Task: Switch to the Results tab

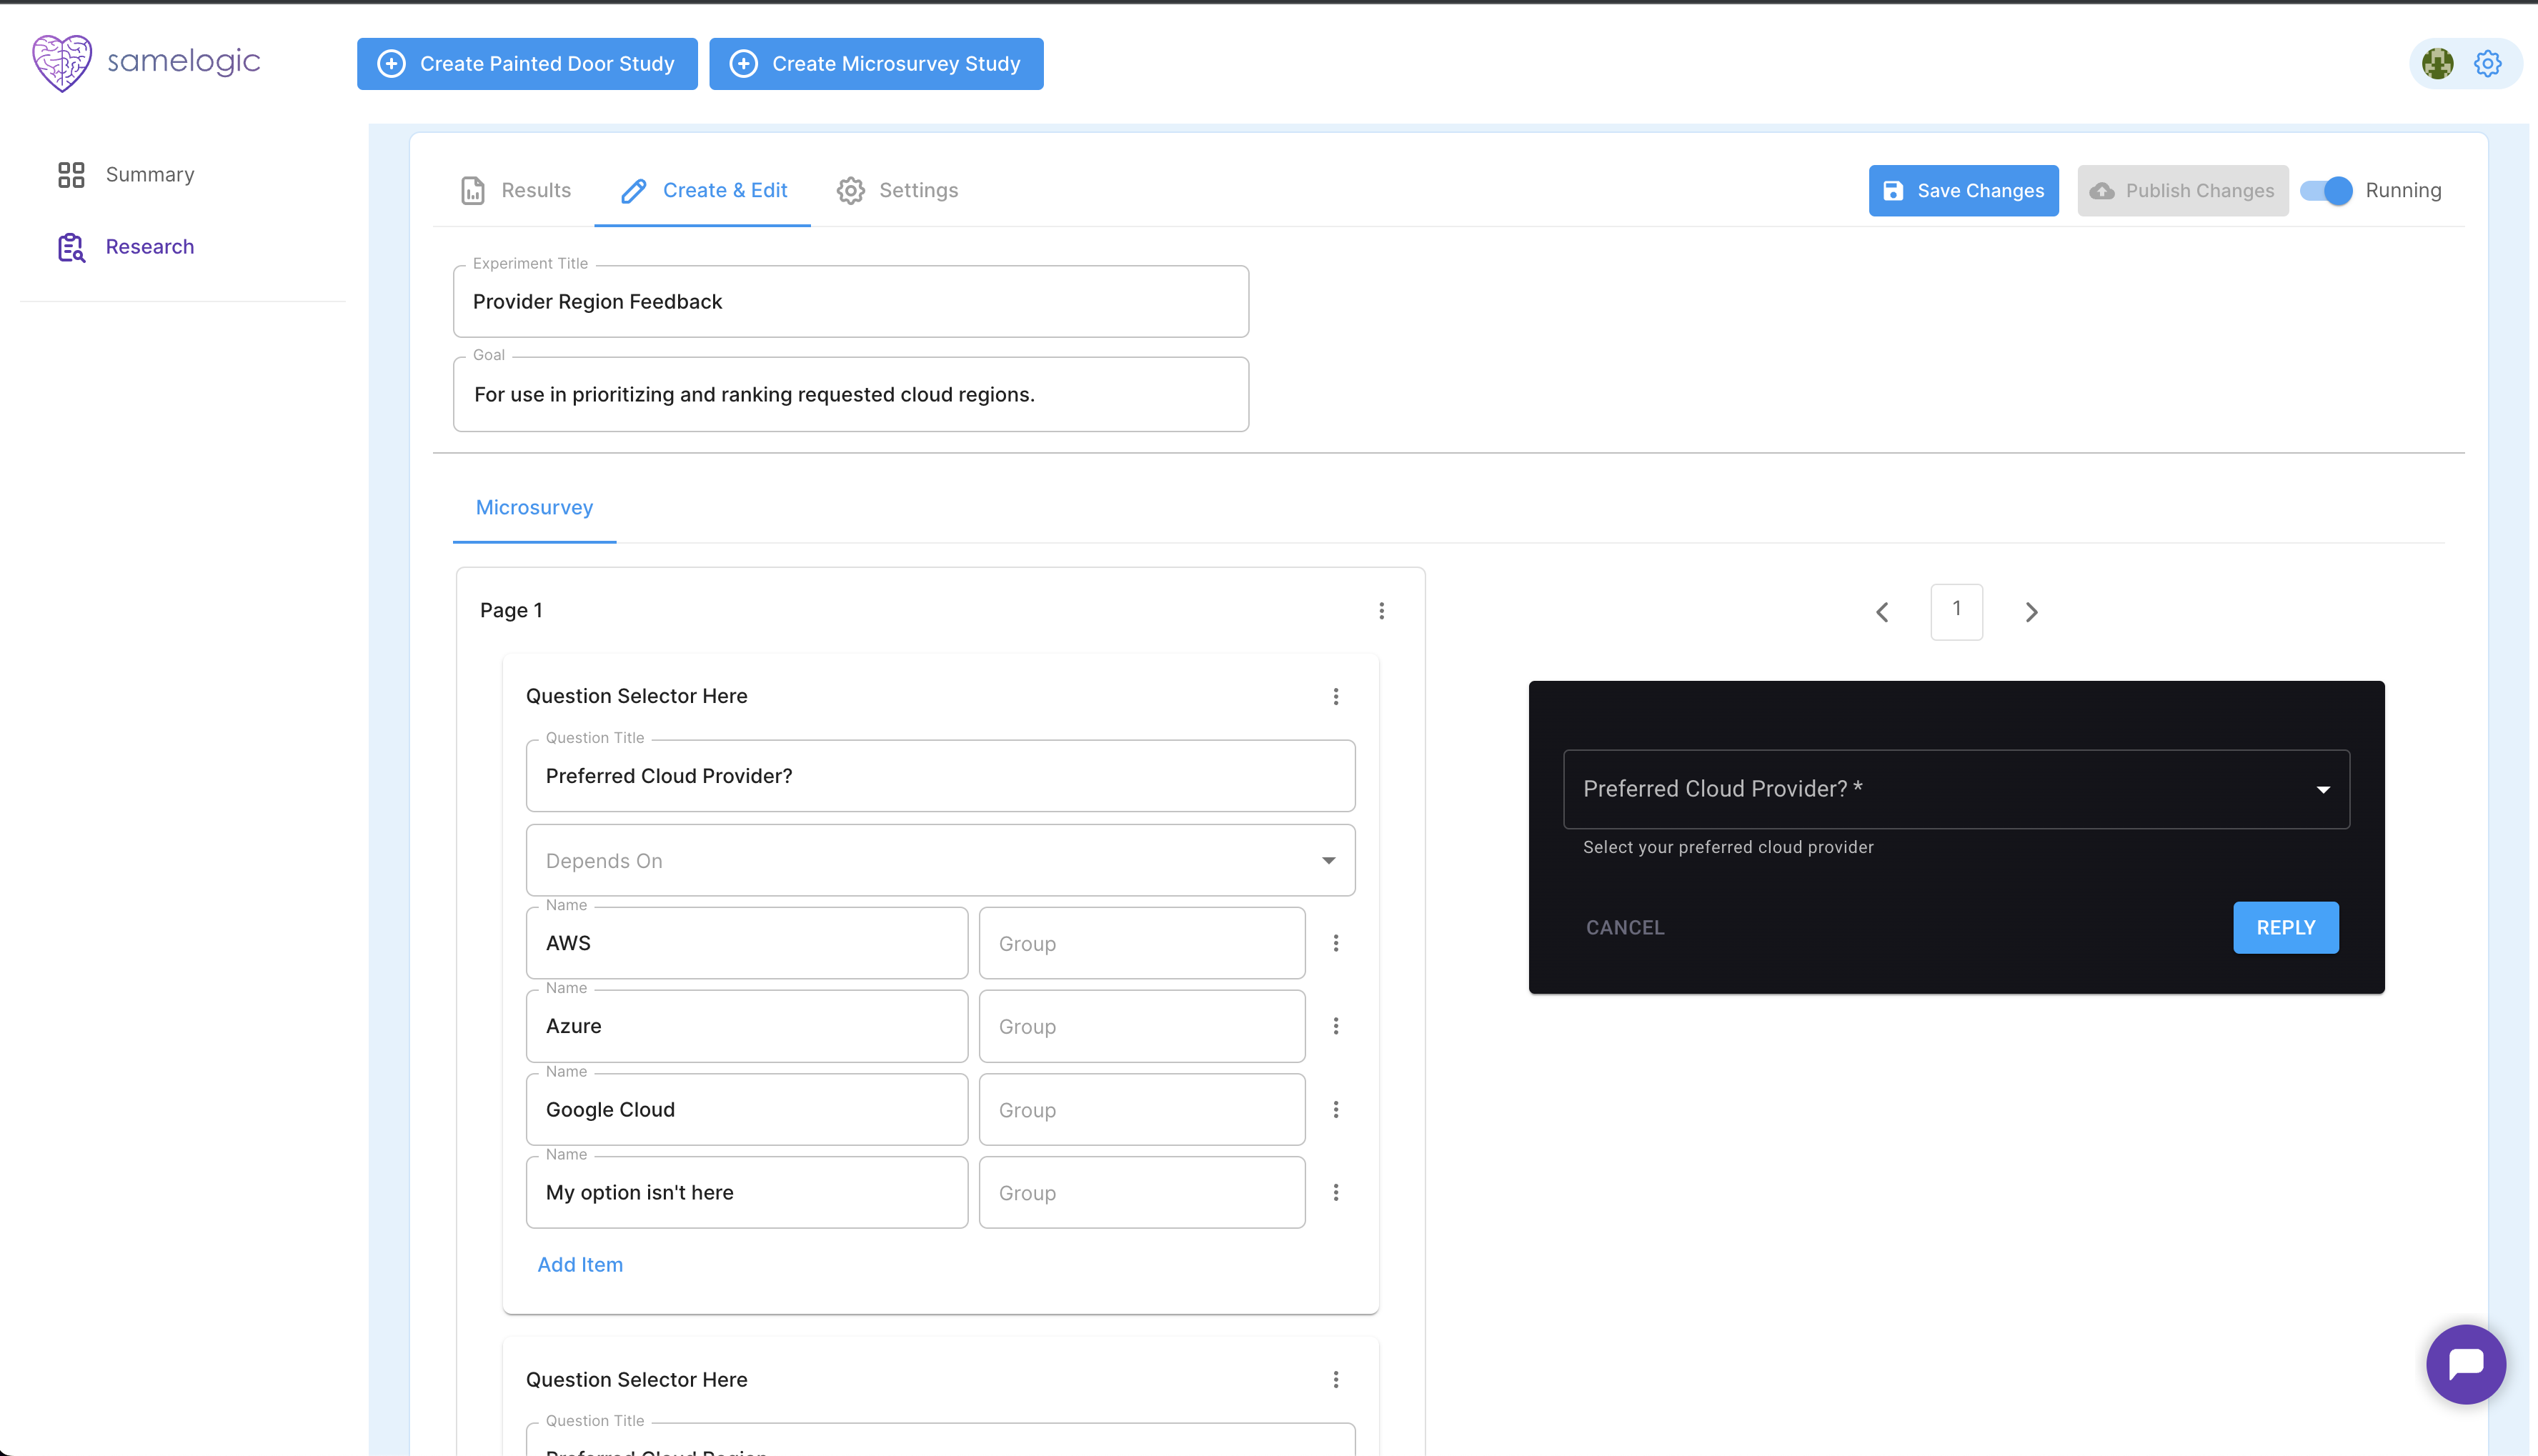Action: pyautogui.click(x=515, y=190)
